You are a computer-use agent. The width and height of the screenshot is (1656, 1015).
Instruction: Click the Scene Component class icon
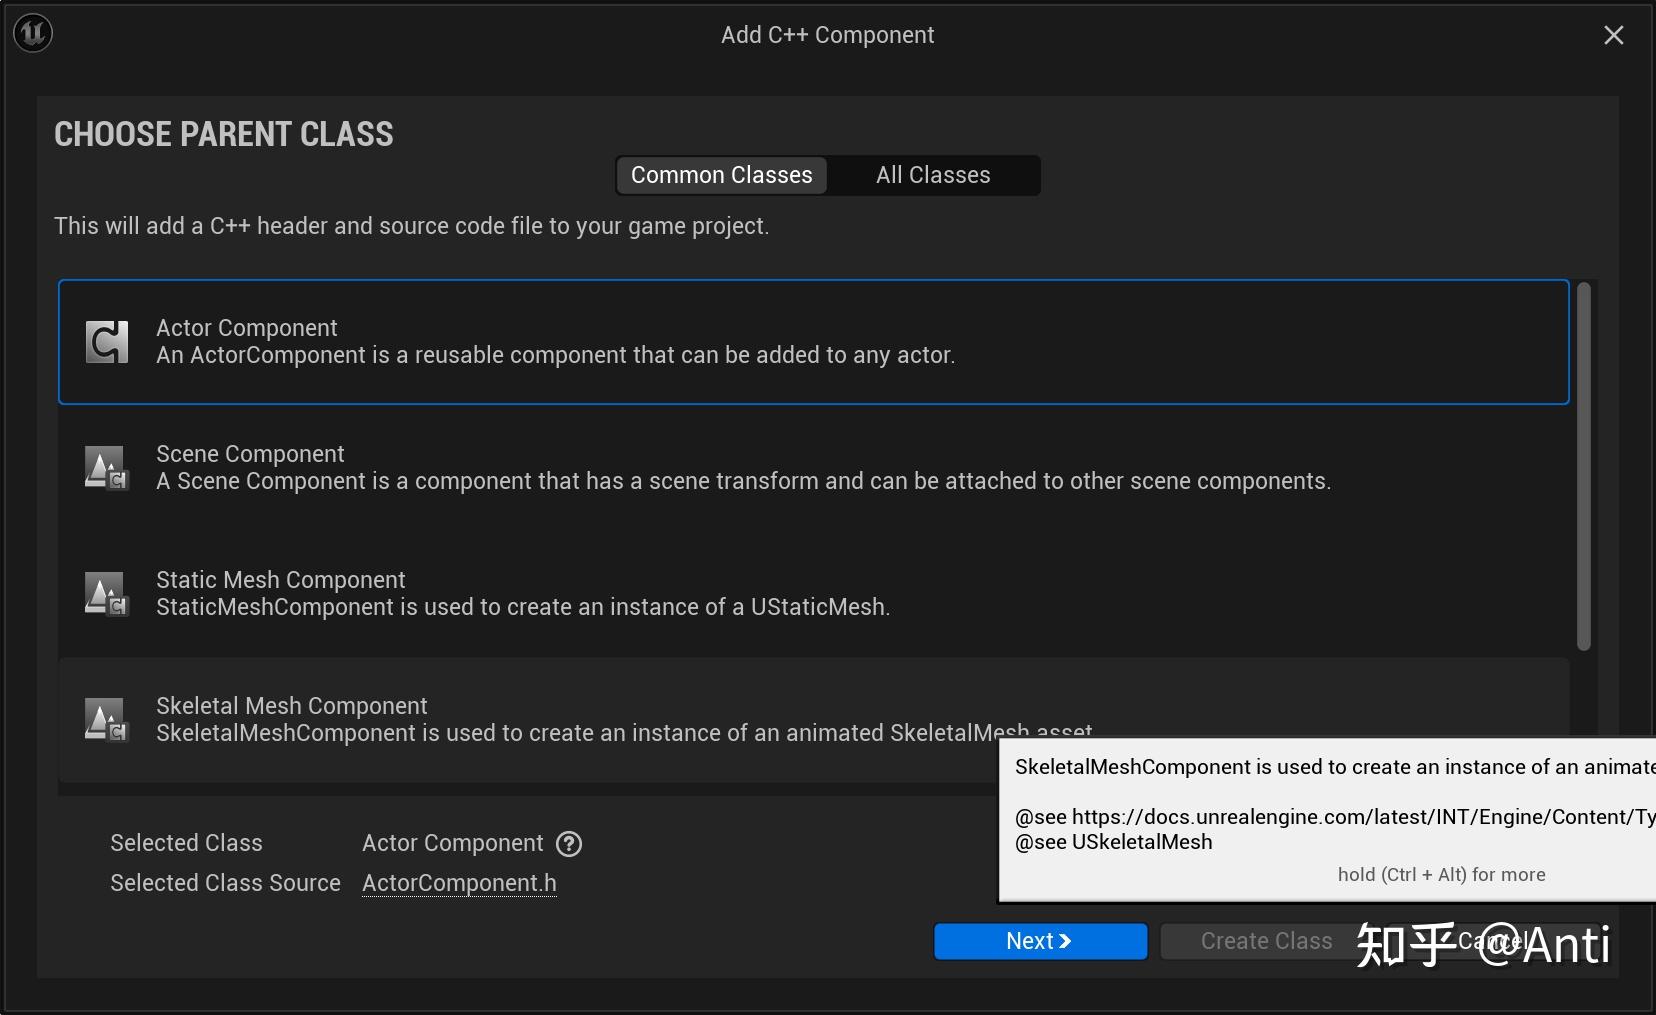tap(106, 468)
